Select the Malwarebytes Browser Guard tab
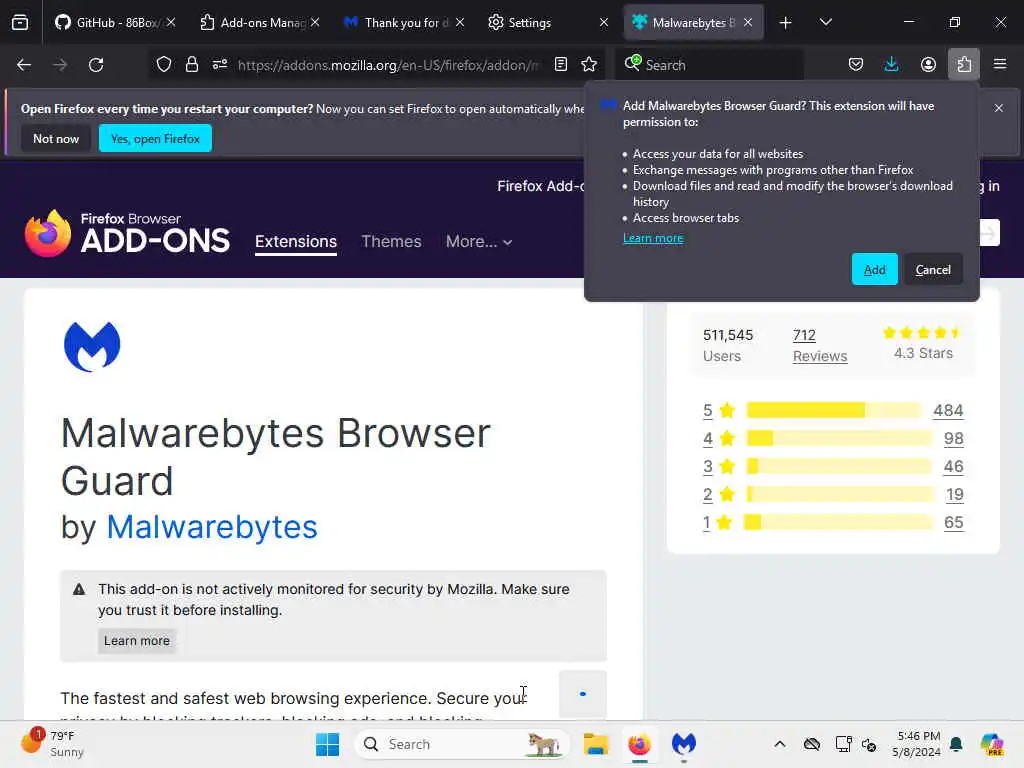The height and width of the screenshot is (768, 1024). tap(685, 22)
